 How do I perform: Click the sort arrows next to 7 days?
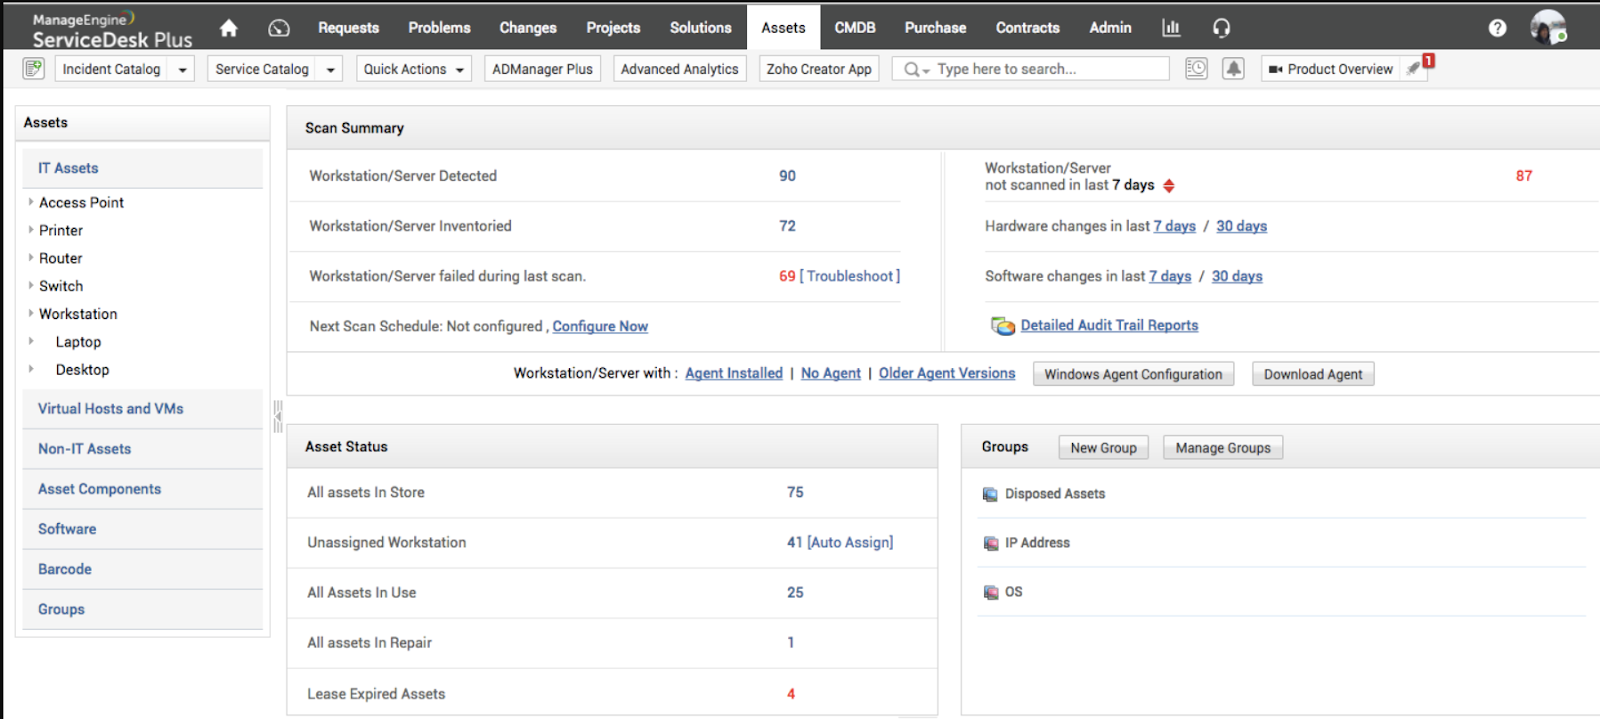pos(1169,186)
